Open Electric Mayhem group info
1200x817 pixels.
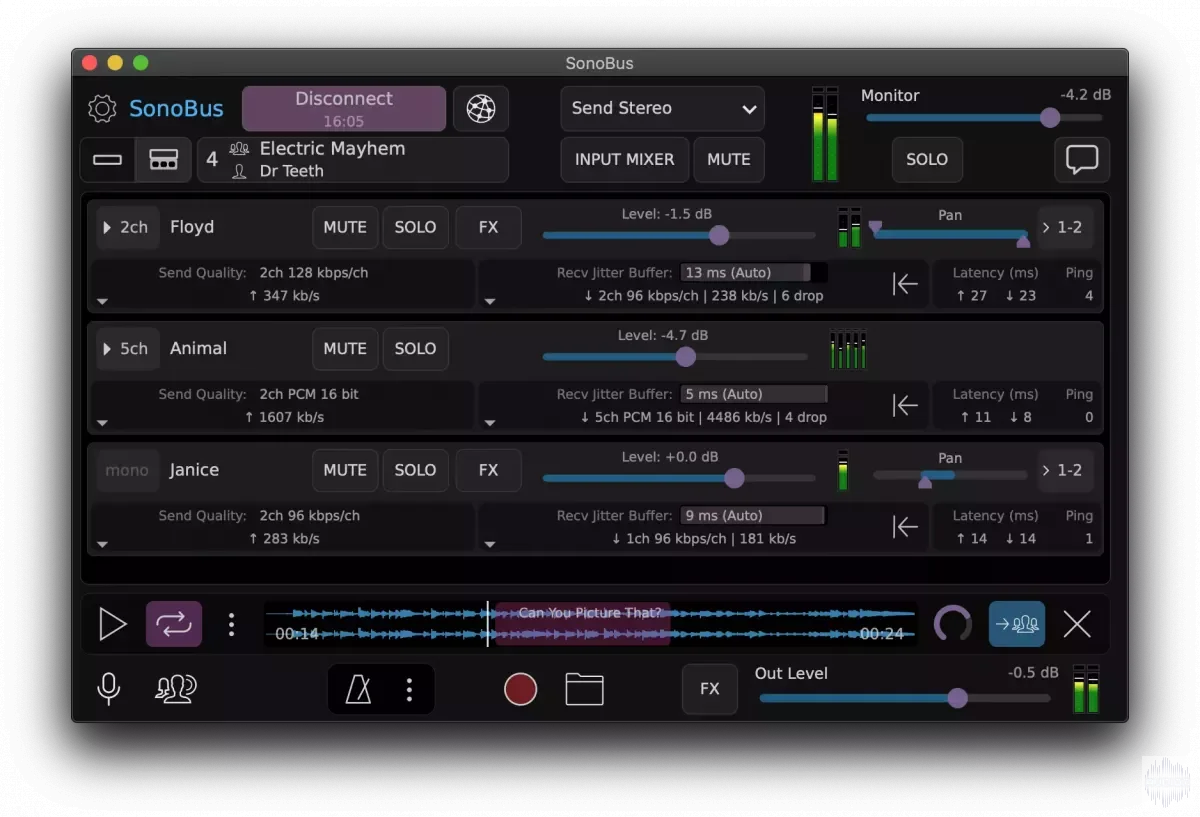353,160
